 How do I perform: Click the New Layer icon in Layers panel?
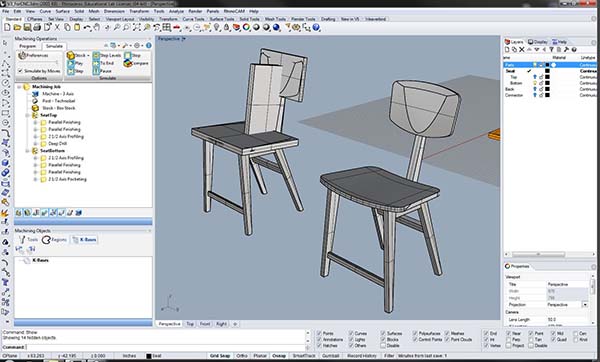tap(507, 50)
